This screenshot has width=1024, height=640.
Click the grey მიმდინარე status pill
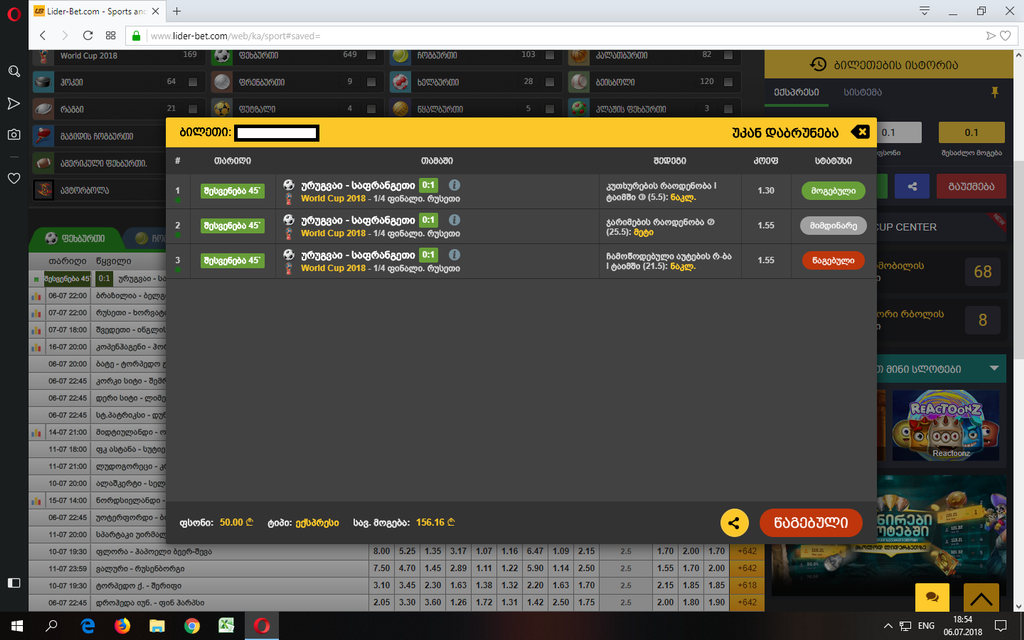pyautogui.click(x=833, y=225)
